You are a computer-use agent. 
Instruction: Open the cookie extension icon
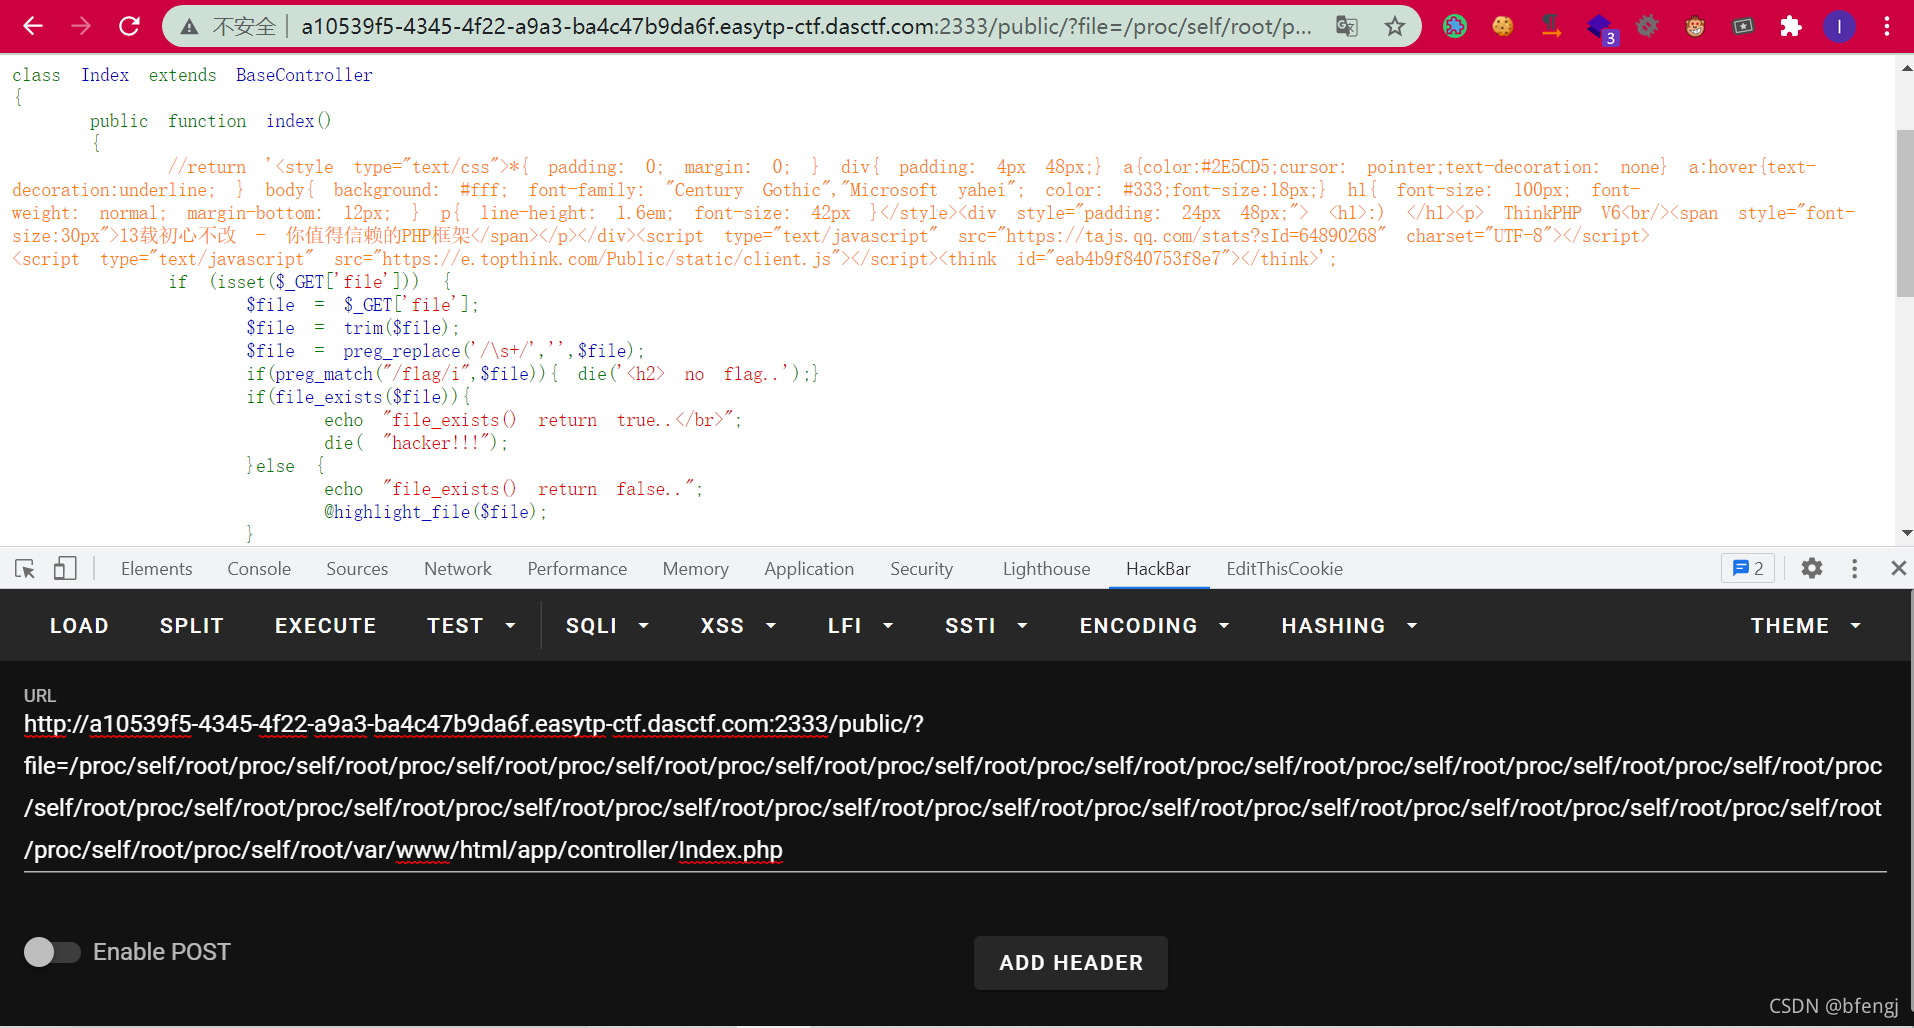(x=1503, y=27)
